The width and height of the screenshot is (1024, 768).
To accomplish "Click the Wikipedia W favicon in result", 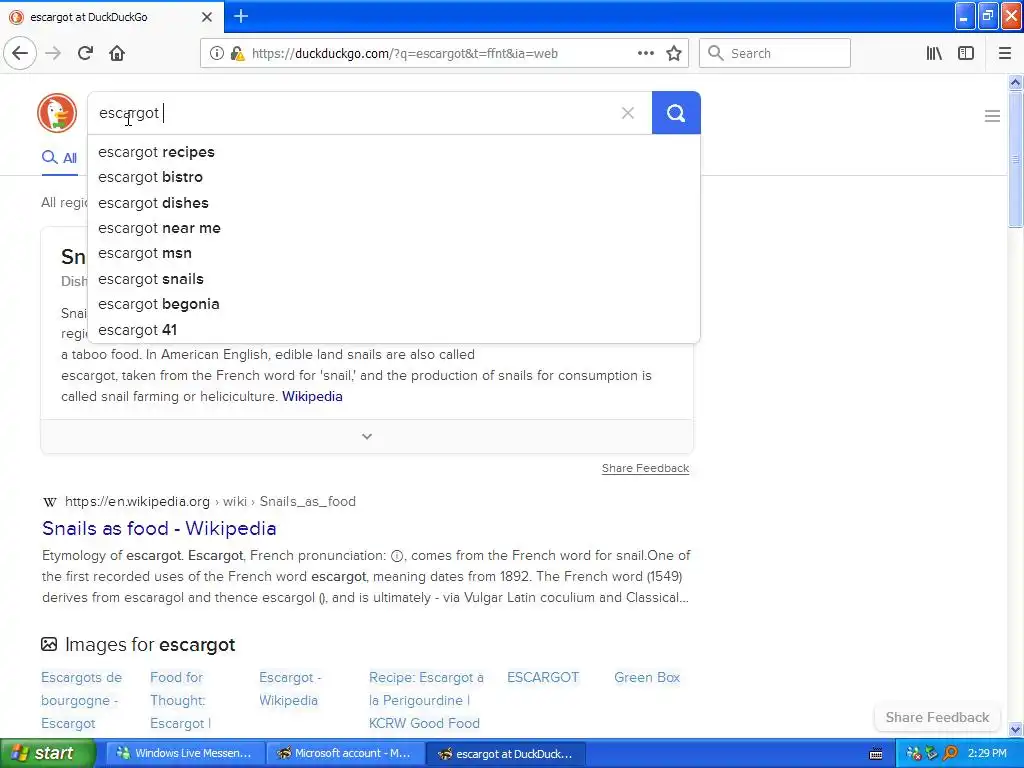I will pyautogui.click(x=49, y=502).
